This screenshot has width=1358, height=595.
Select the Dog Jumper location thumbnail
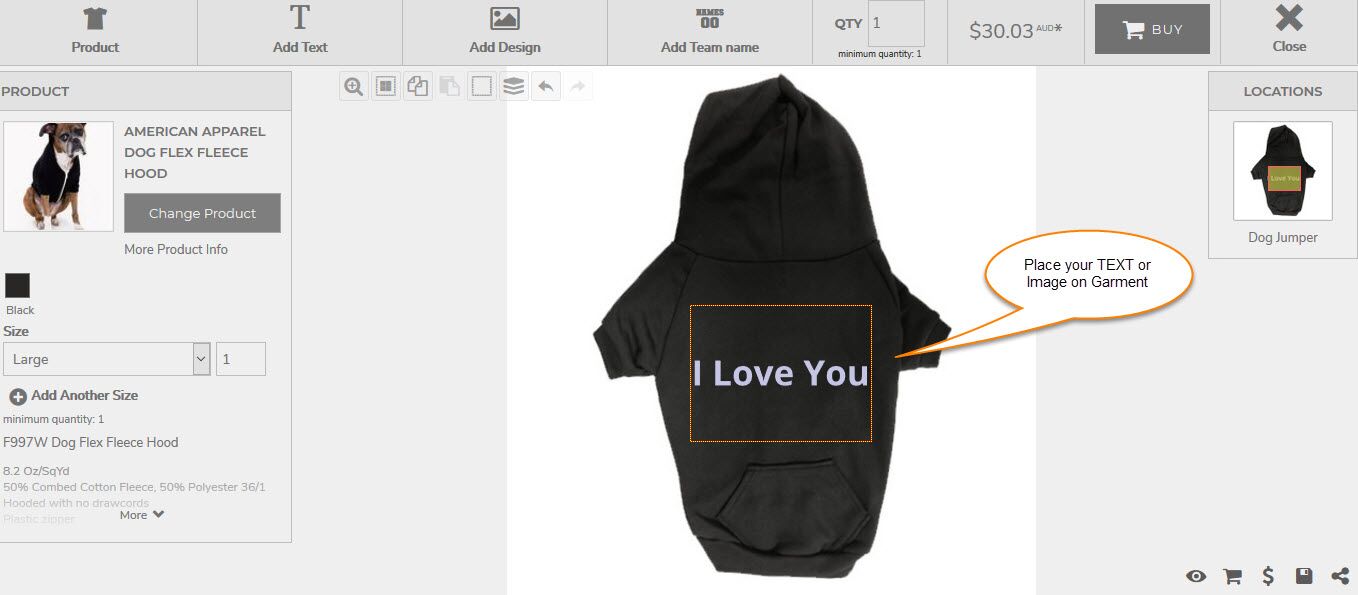pos(1282,172)
